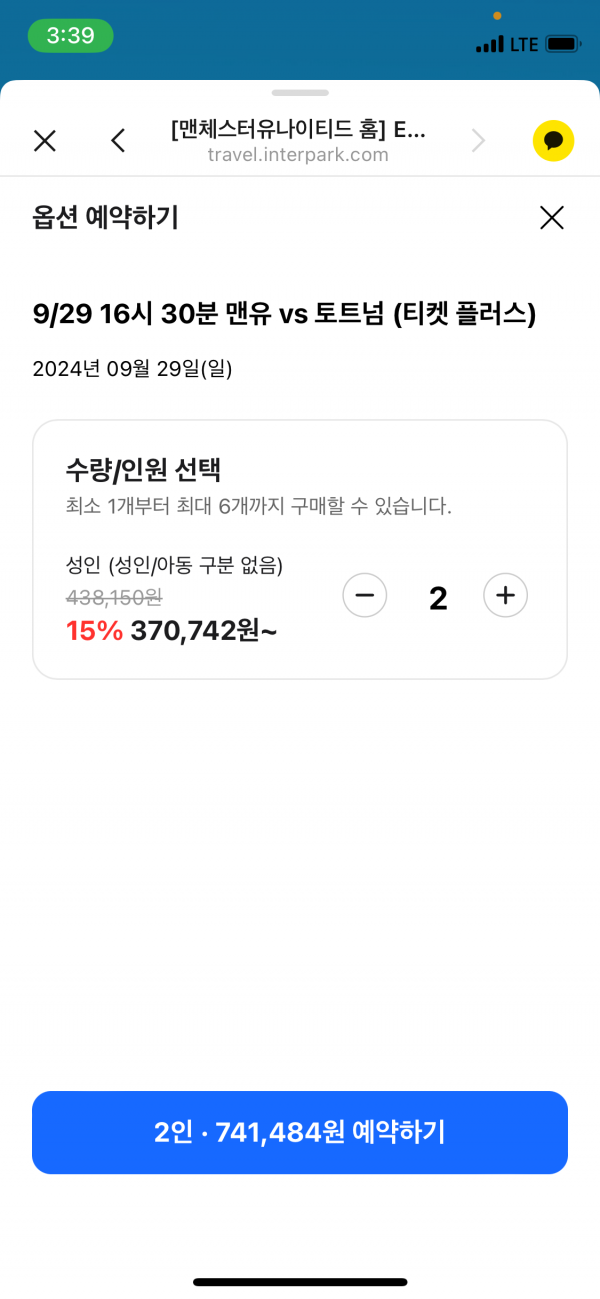Tap the home indicator bar at bottom

pos(300,1282)
